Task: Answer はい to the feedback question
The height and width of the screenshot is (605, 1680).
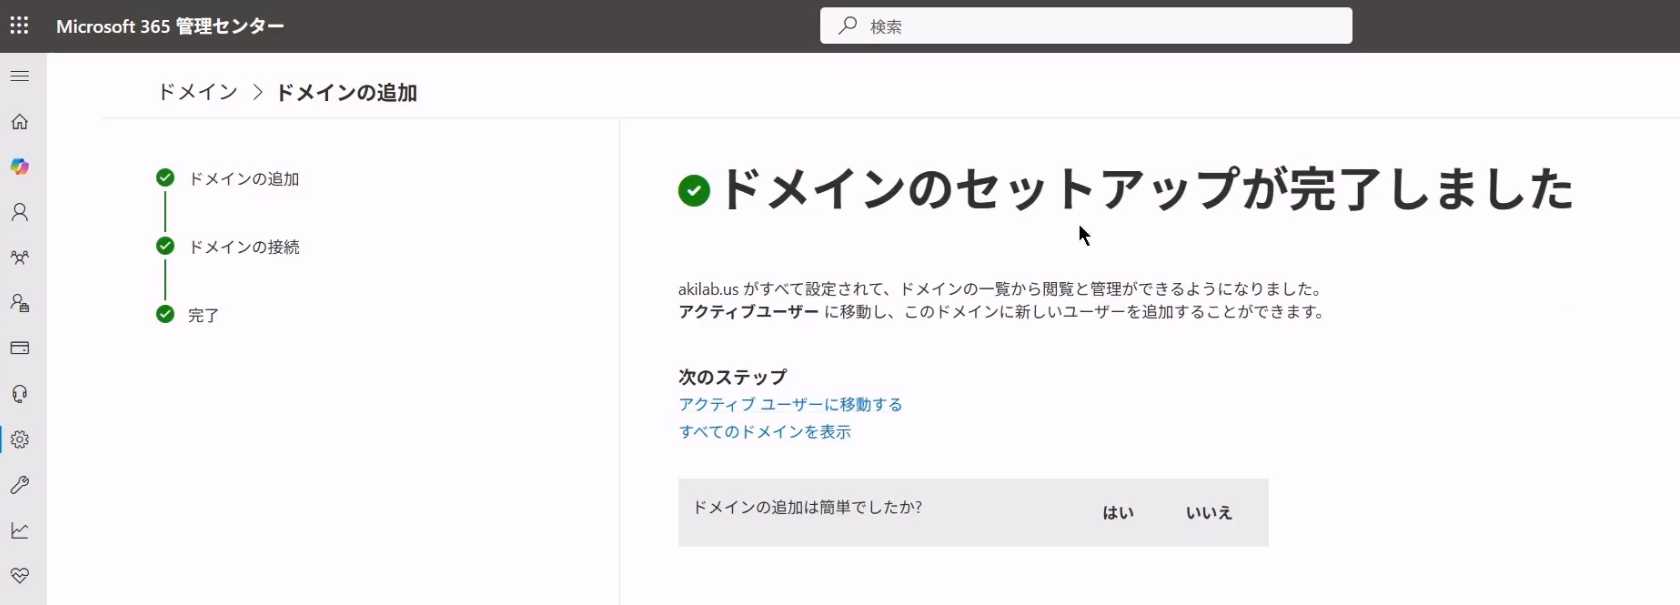Action: (1118, 513)
